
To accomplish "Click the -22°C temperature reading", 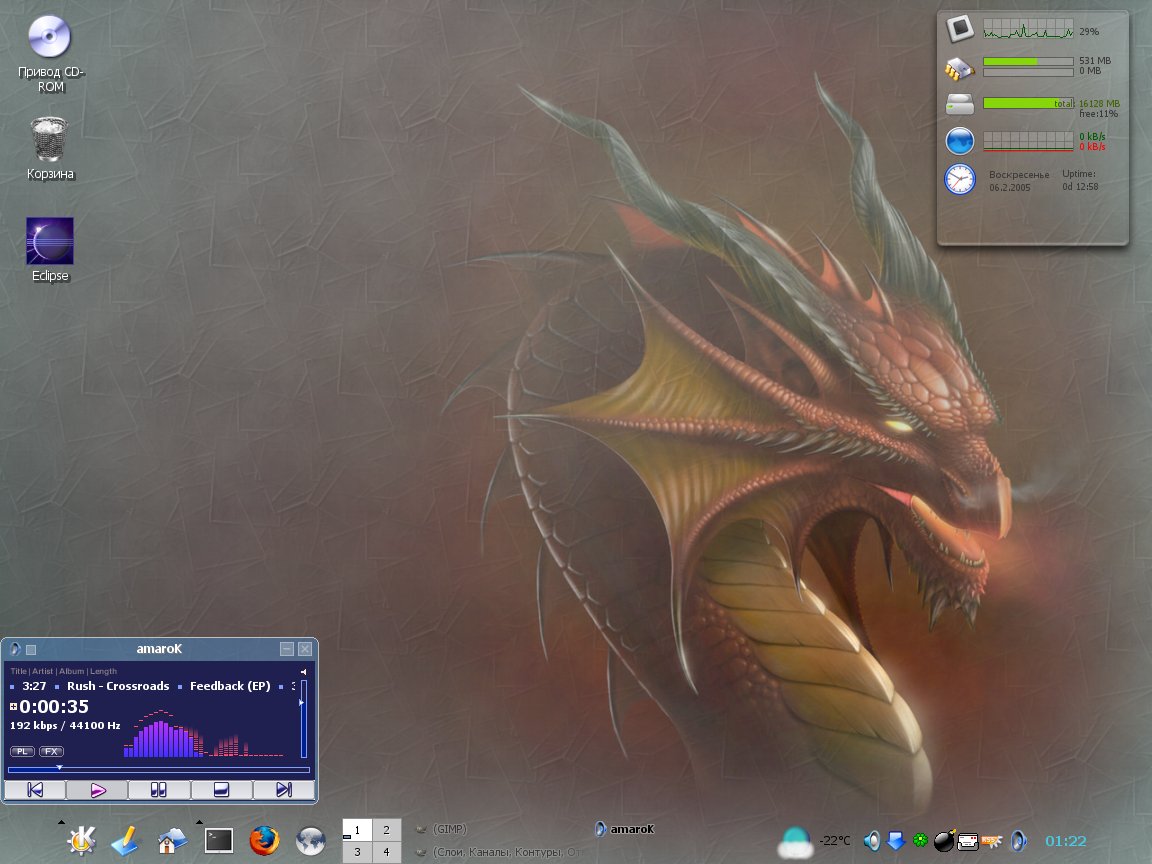I will pos(835,840).
